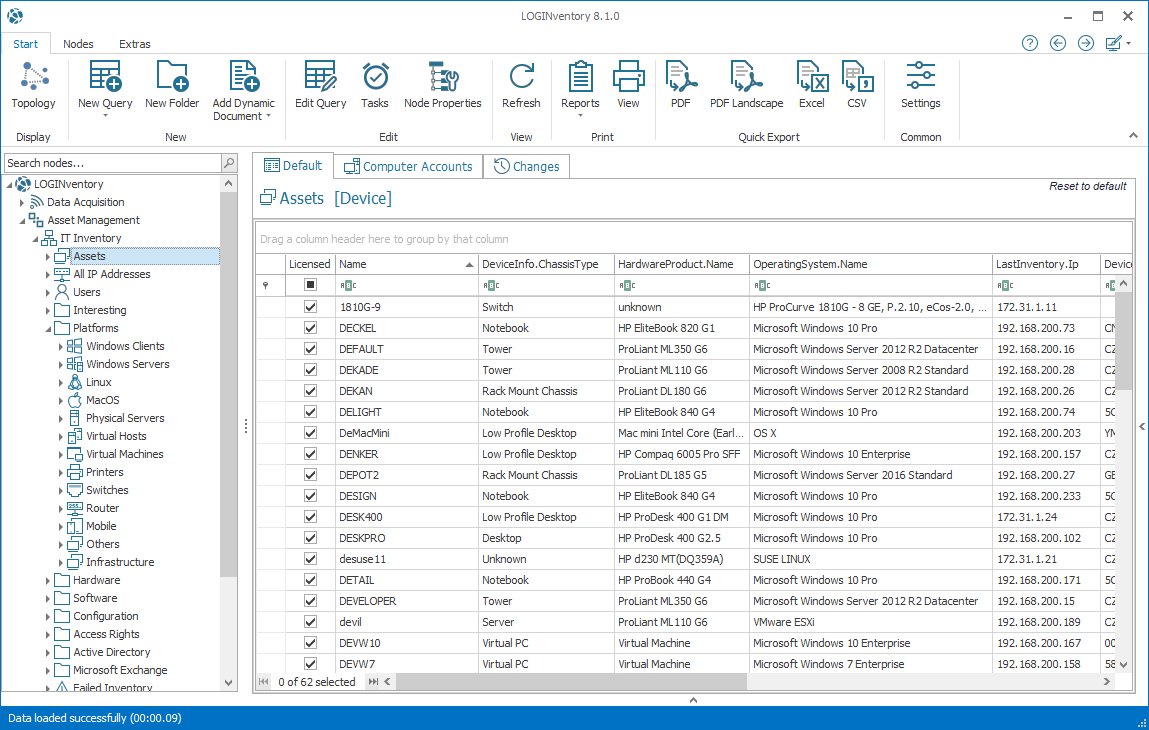This screenshot has width=1149, height=730.
Task: Switch to the Extras ribbon tab
Action: pos(135,44)
